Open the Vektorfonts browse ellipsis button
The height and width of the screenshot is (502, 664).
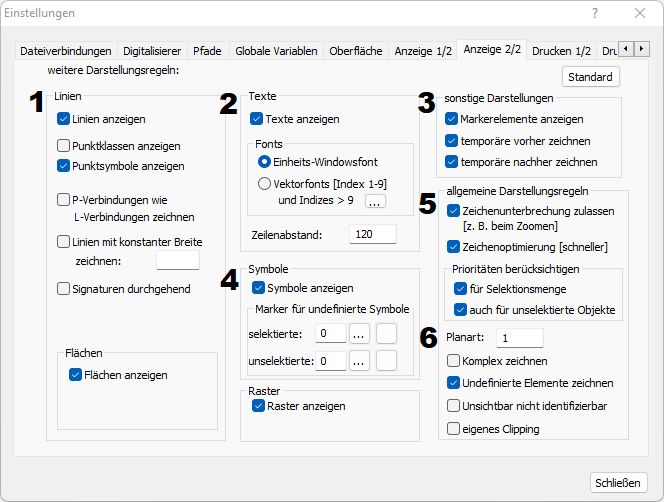tap(375, 202)
